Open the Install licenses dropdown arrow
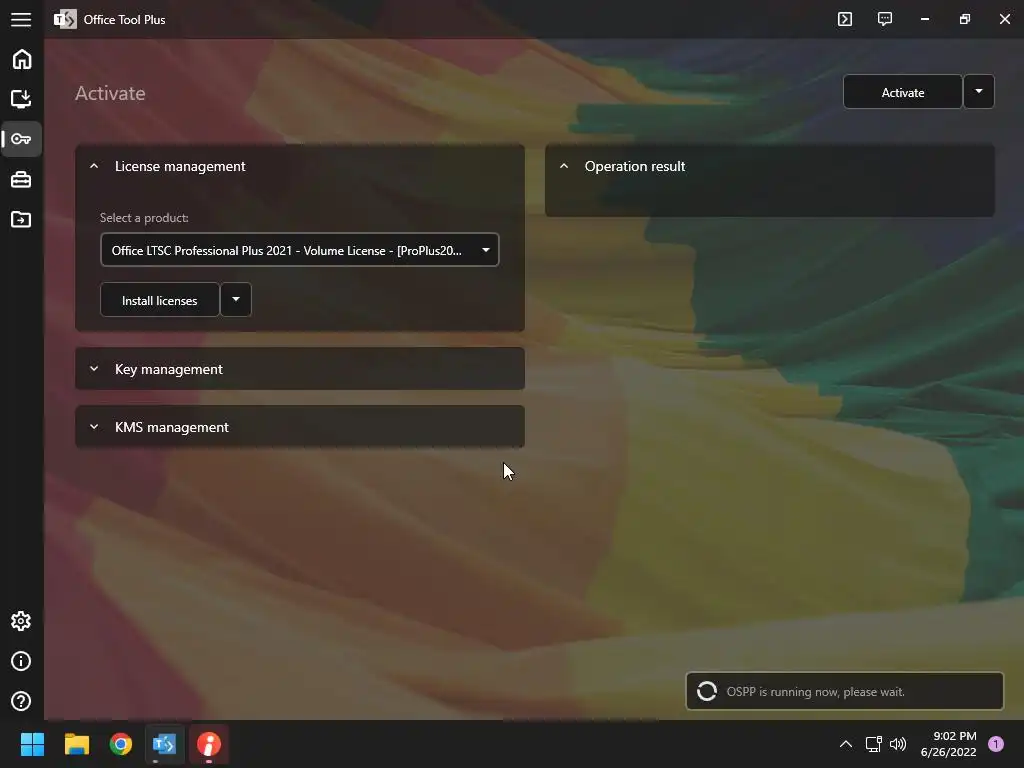This screenshot has width=1024, height=768. click(236, 300)
